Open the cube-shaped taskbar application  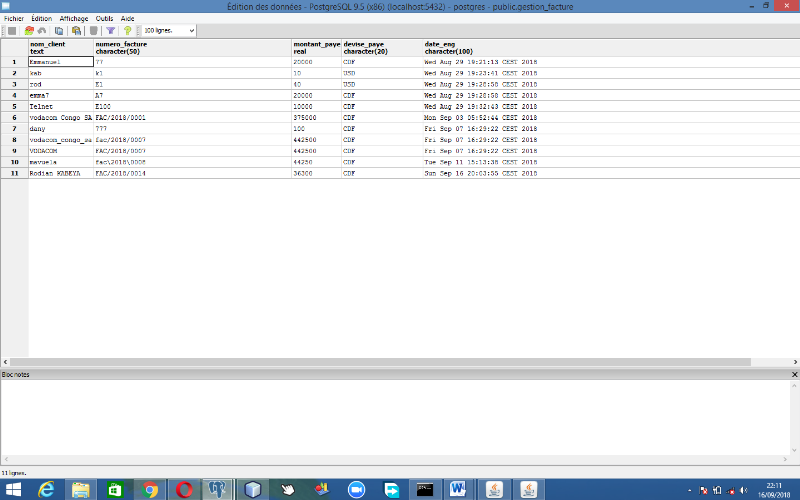point(253,490)
